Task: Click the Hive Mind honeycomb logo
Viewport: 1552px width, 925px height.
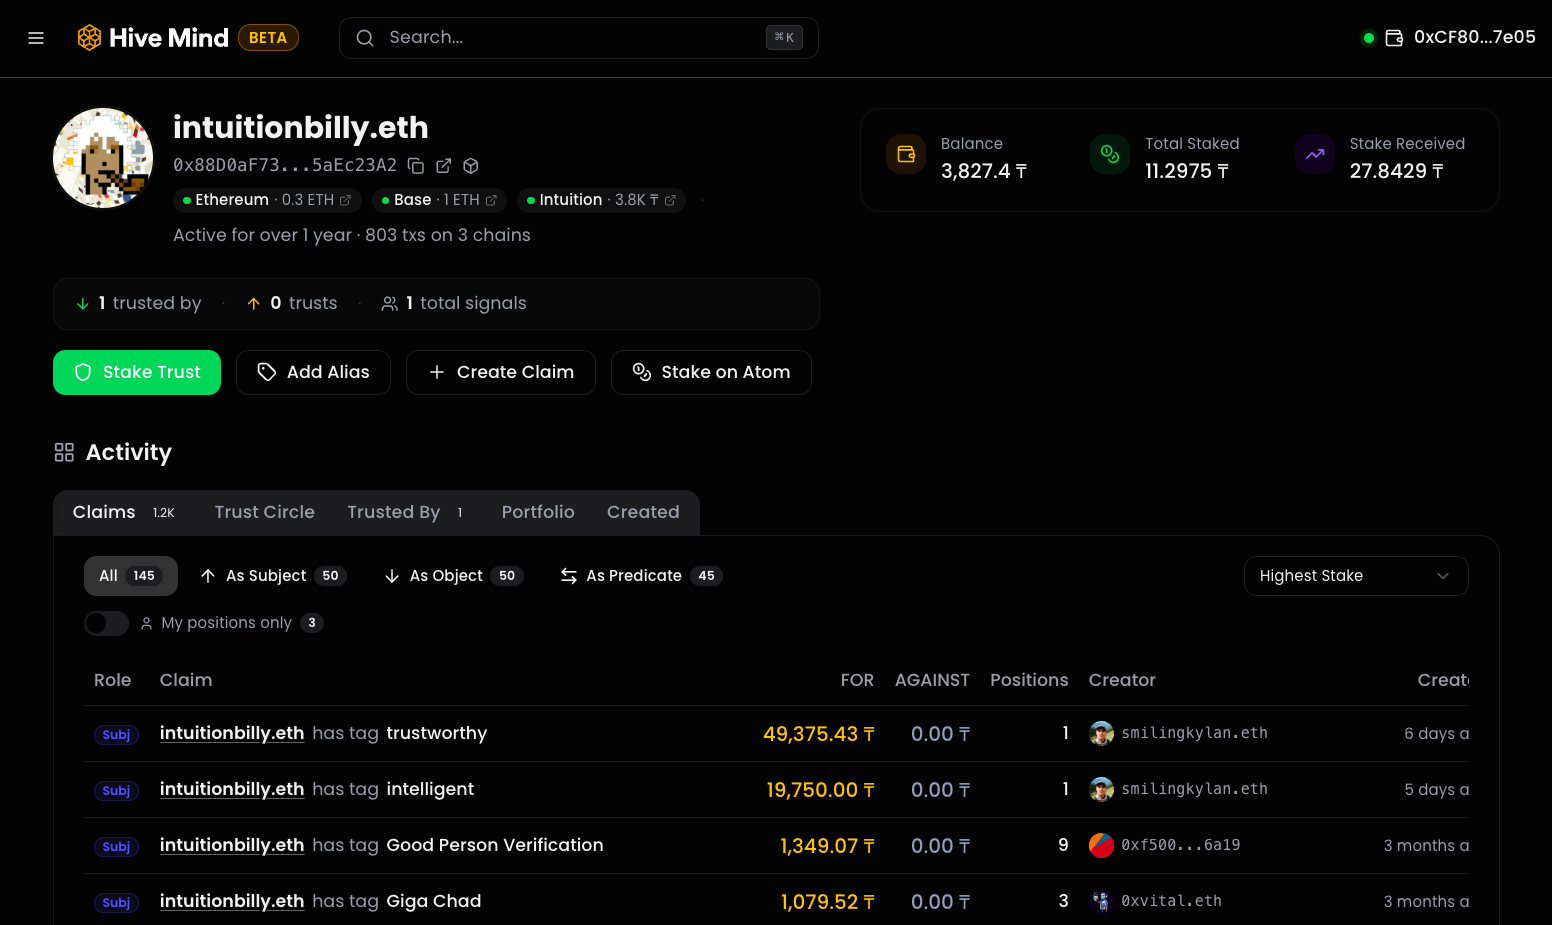Action: pyautogui.click(x=89, y=37)
